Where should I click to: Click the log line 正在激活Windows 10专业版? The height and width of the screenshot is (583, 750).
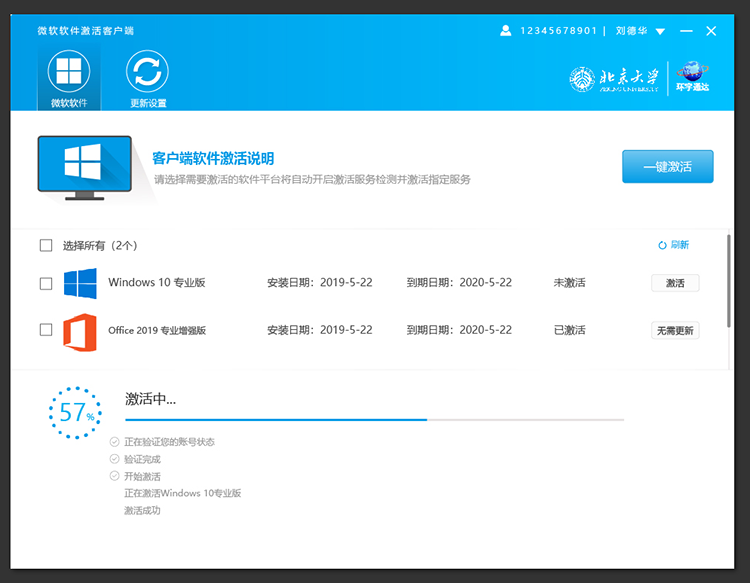[183, 493]
